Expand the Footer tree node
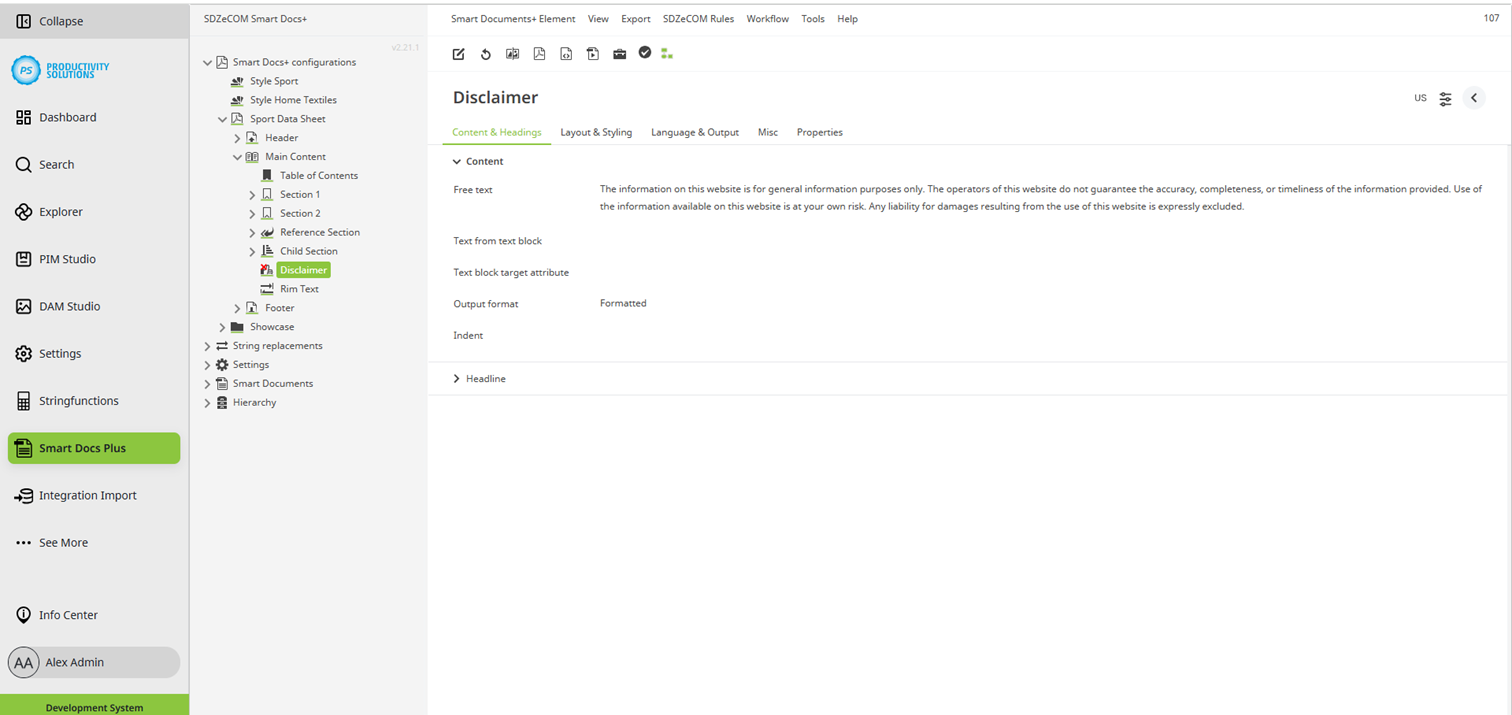This screenshot has height=715, width=1512. tap(238, 309)
